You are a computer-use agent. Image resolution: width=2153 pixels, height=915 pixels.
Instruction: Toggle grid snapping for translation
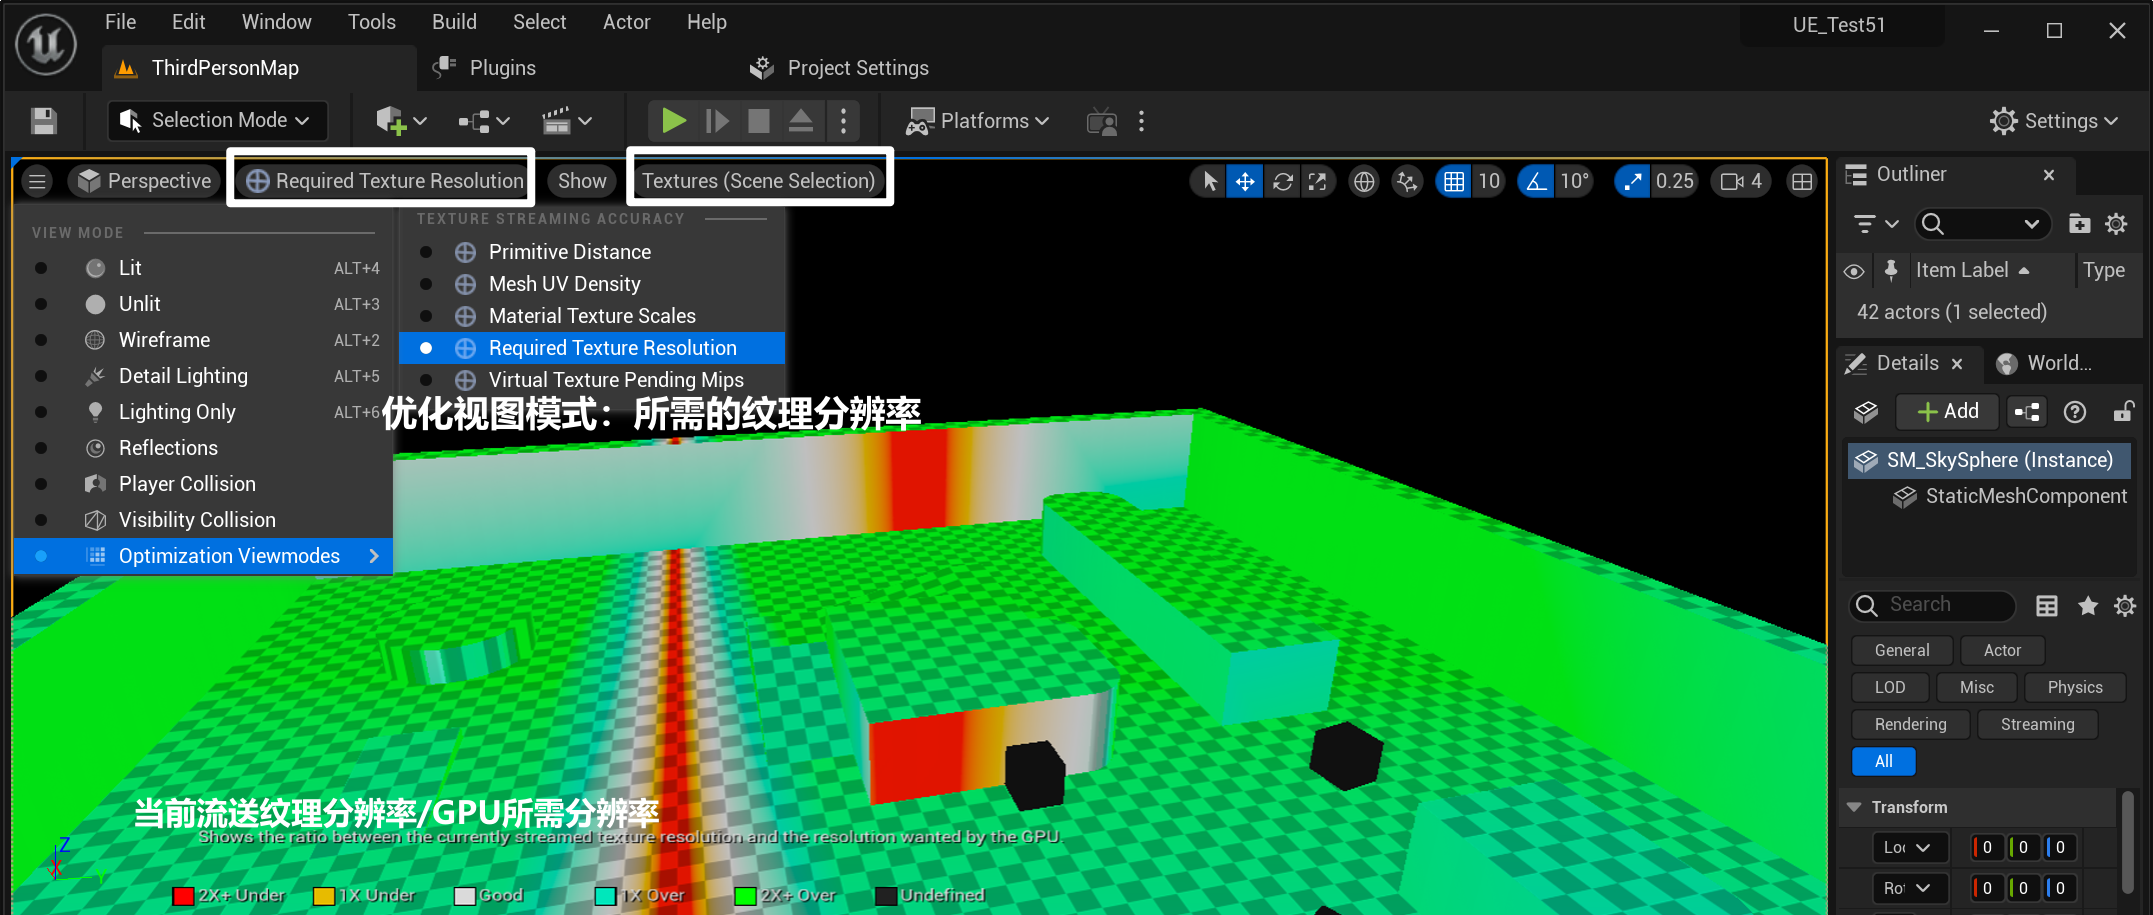pyautogui.click(x=1454, y=181)
